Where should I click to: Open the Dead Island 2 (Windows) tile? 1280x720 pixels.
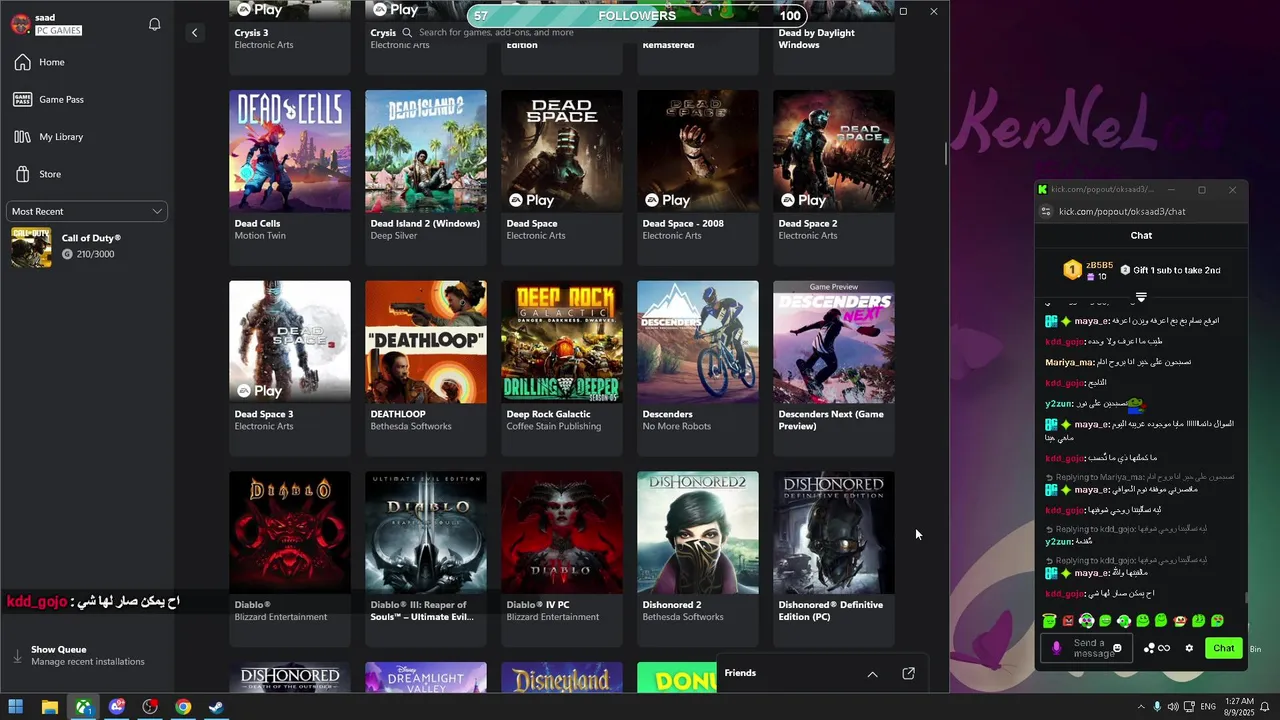[426, 177]
